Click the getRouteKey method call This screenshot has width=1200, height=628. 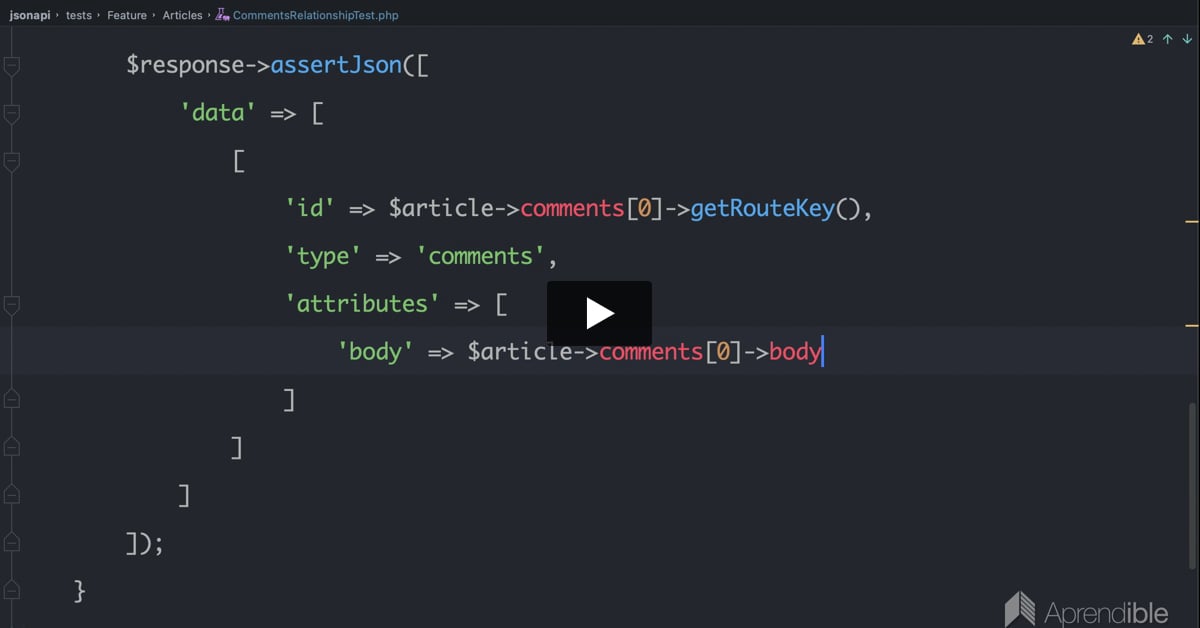(762, 209)
